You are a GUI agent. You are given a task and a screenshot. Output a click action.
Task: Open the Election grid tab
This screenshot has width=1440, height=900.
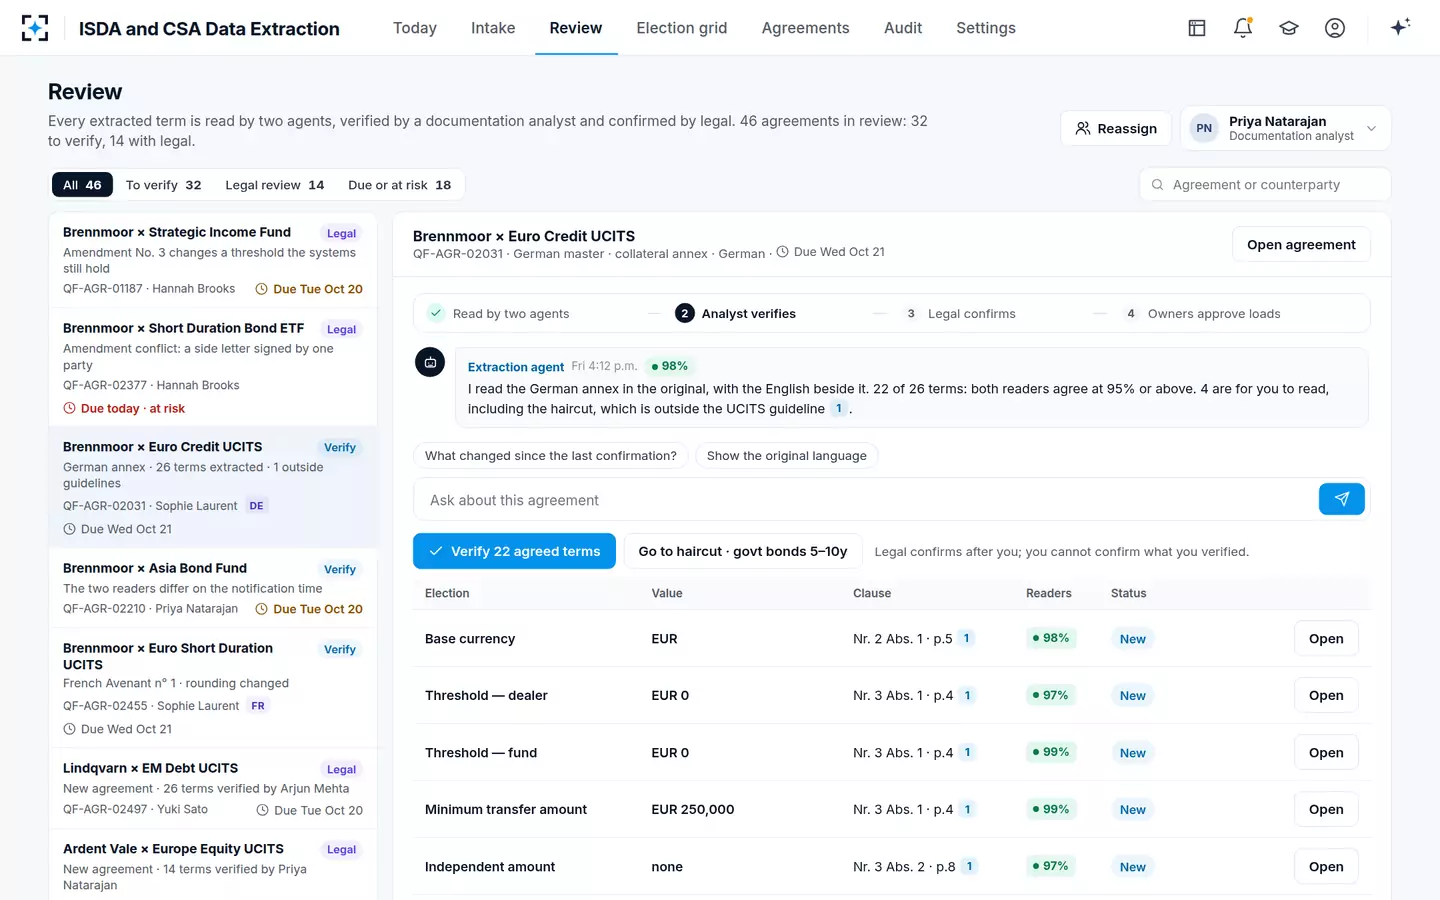pos(682,28)
